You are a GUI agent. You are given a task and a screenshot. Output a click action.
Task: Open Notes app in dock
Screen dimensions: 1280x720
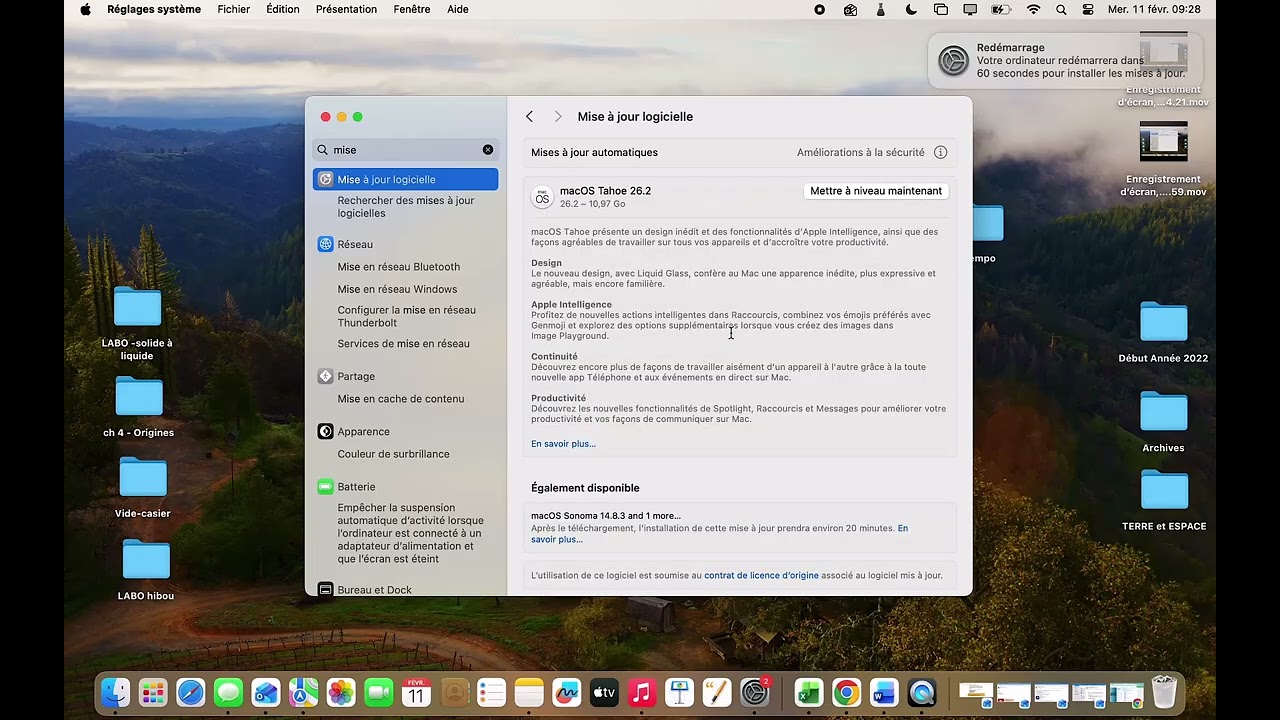coord(529,692)
